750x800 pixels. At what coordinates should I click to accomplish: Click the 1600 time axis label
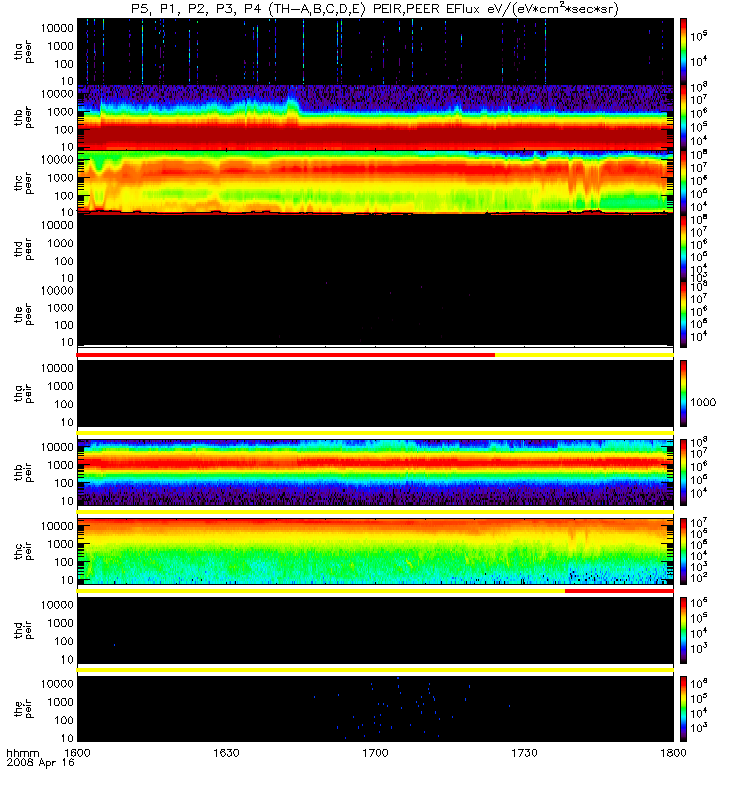(x=77, y=753)
